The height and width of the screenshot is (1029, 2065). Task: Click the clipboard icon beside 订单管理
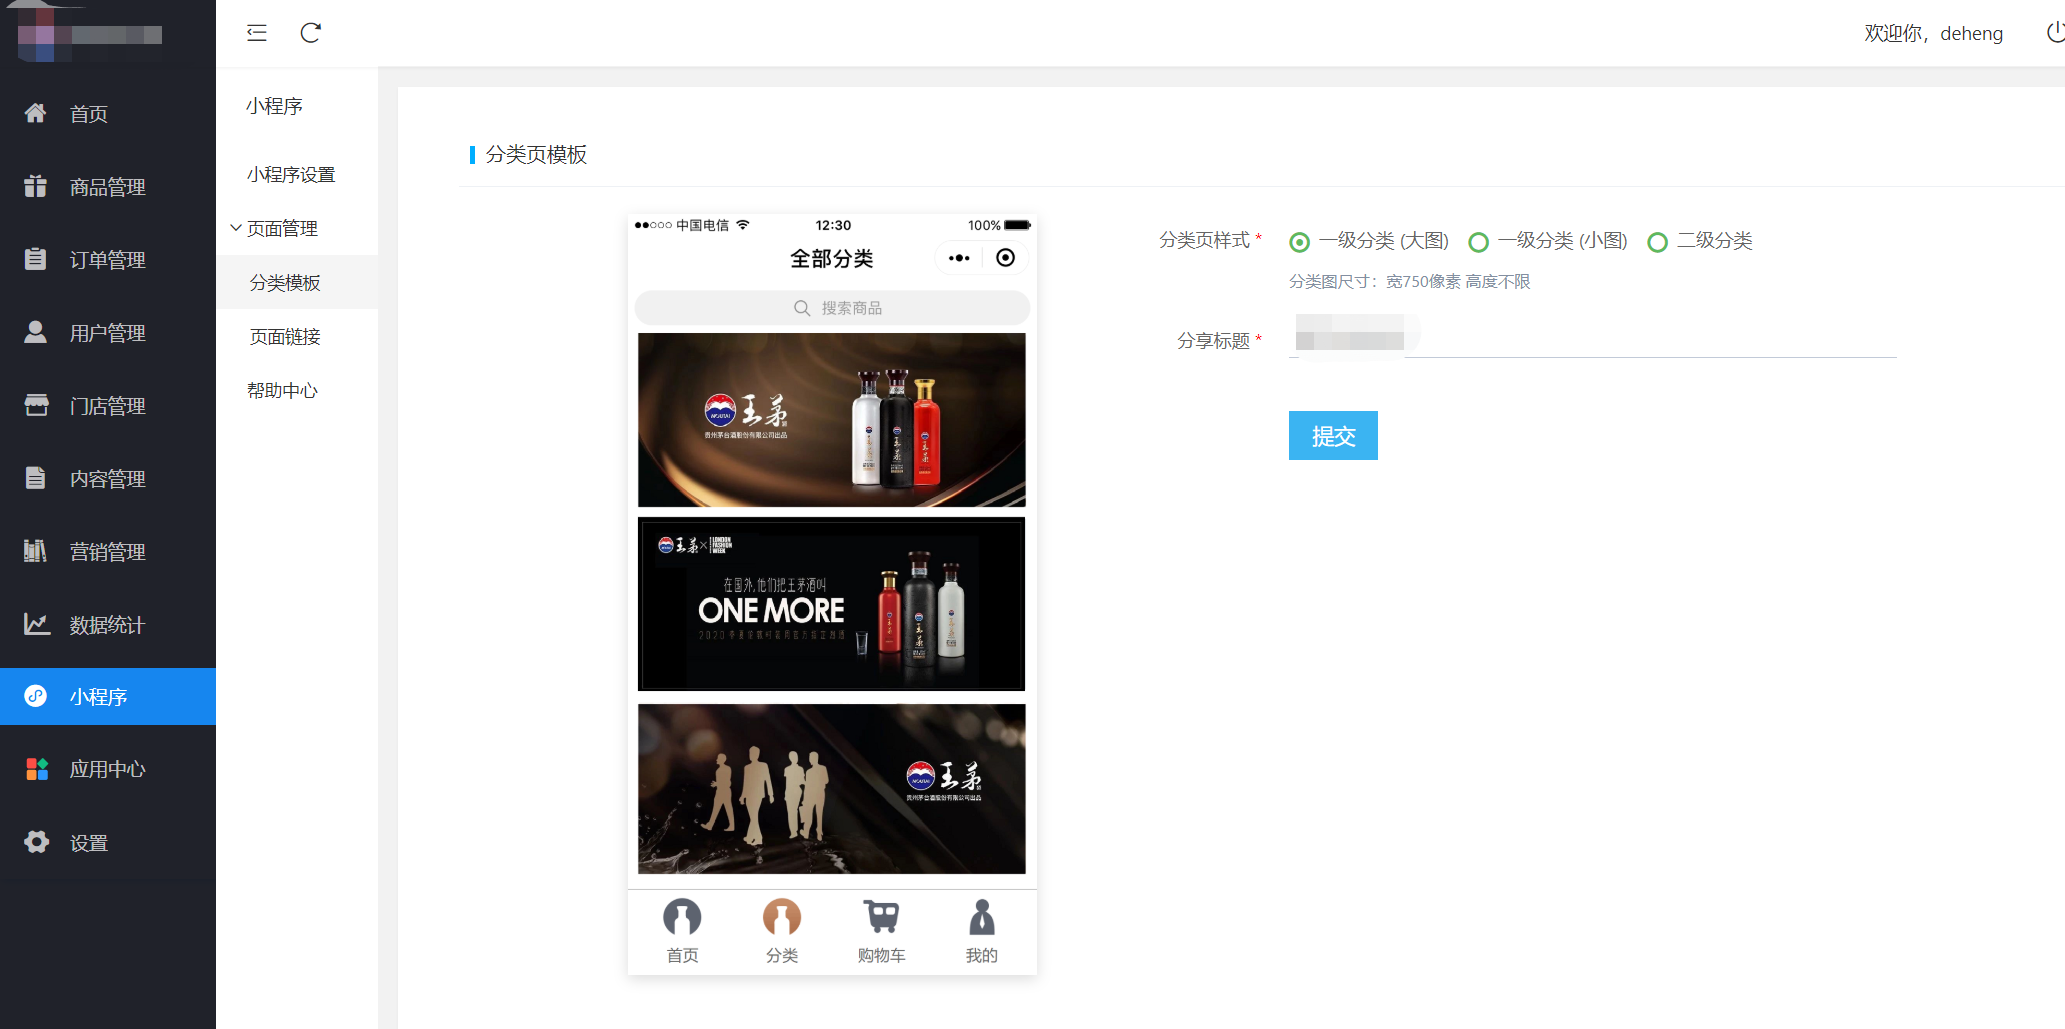(x=36, y=259)
